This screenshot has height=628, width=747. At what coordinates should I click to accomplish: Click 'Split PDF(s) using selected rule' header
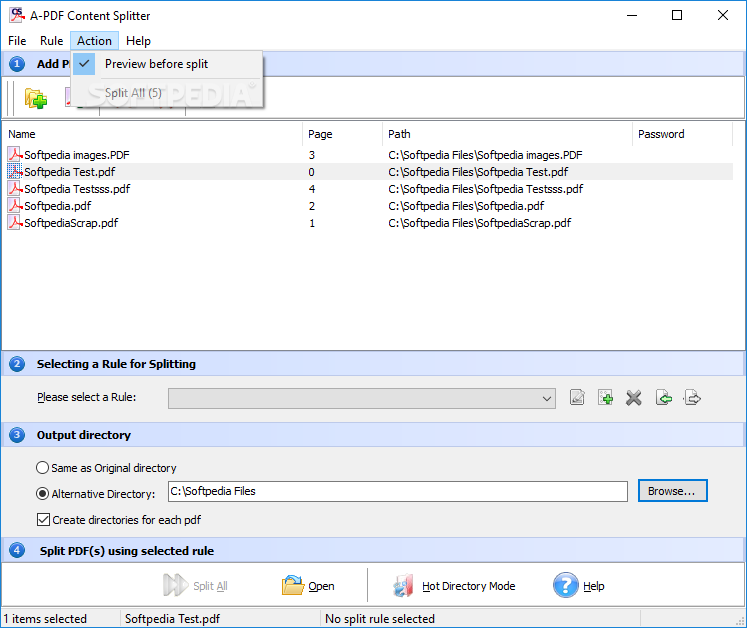(127, 551)
